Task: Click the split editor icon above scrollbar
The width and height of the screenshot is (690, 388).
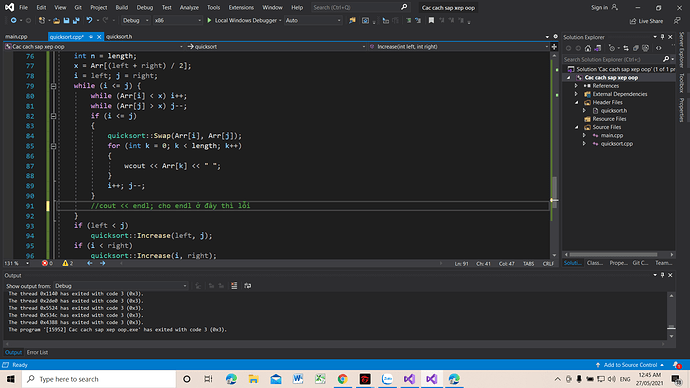Action: click(554, 47)
